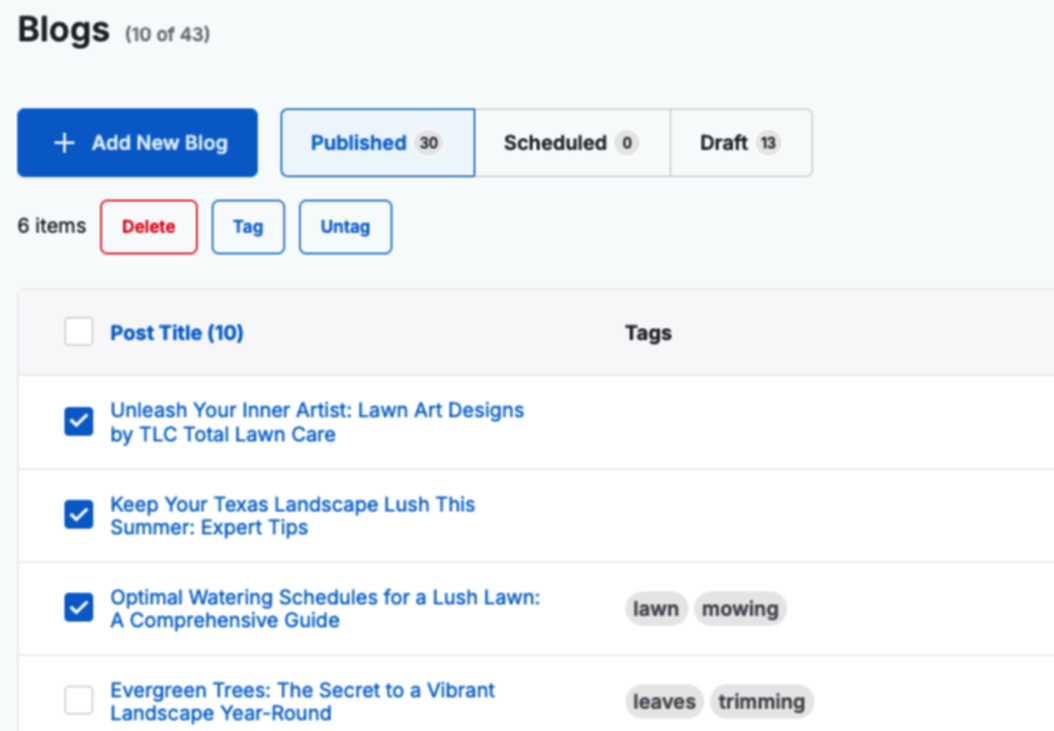The width and height of the screenshot is (1054, 731).
Task: Click the leaves tag chip
Action: 664,701
